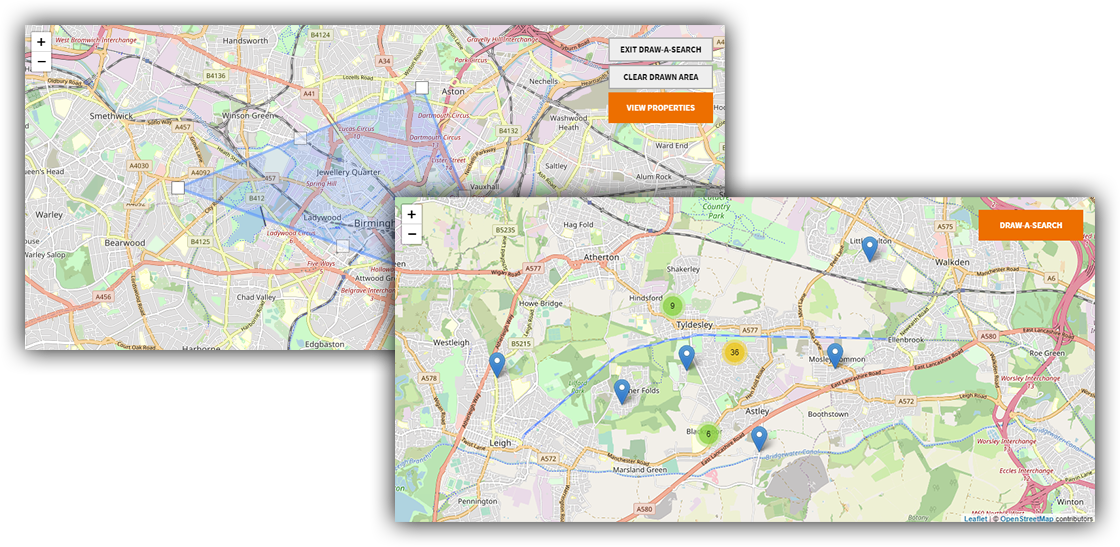
Task: Click Clear Drawn Area button
Action: [x=661, y=77]
